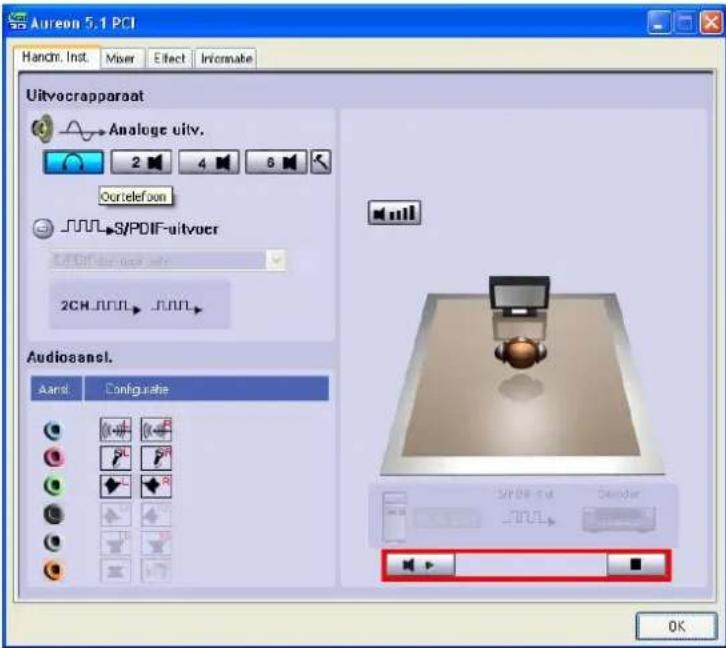Click the speaker icon beside Analoge uitv.
Screen dimensions: 726x648
(42, 129)
